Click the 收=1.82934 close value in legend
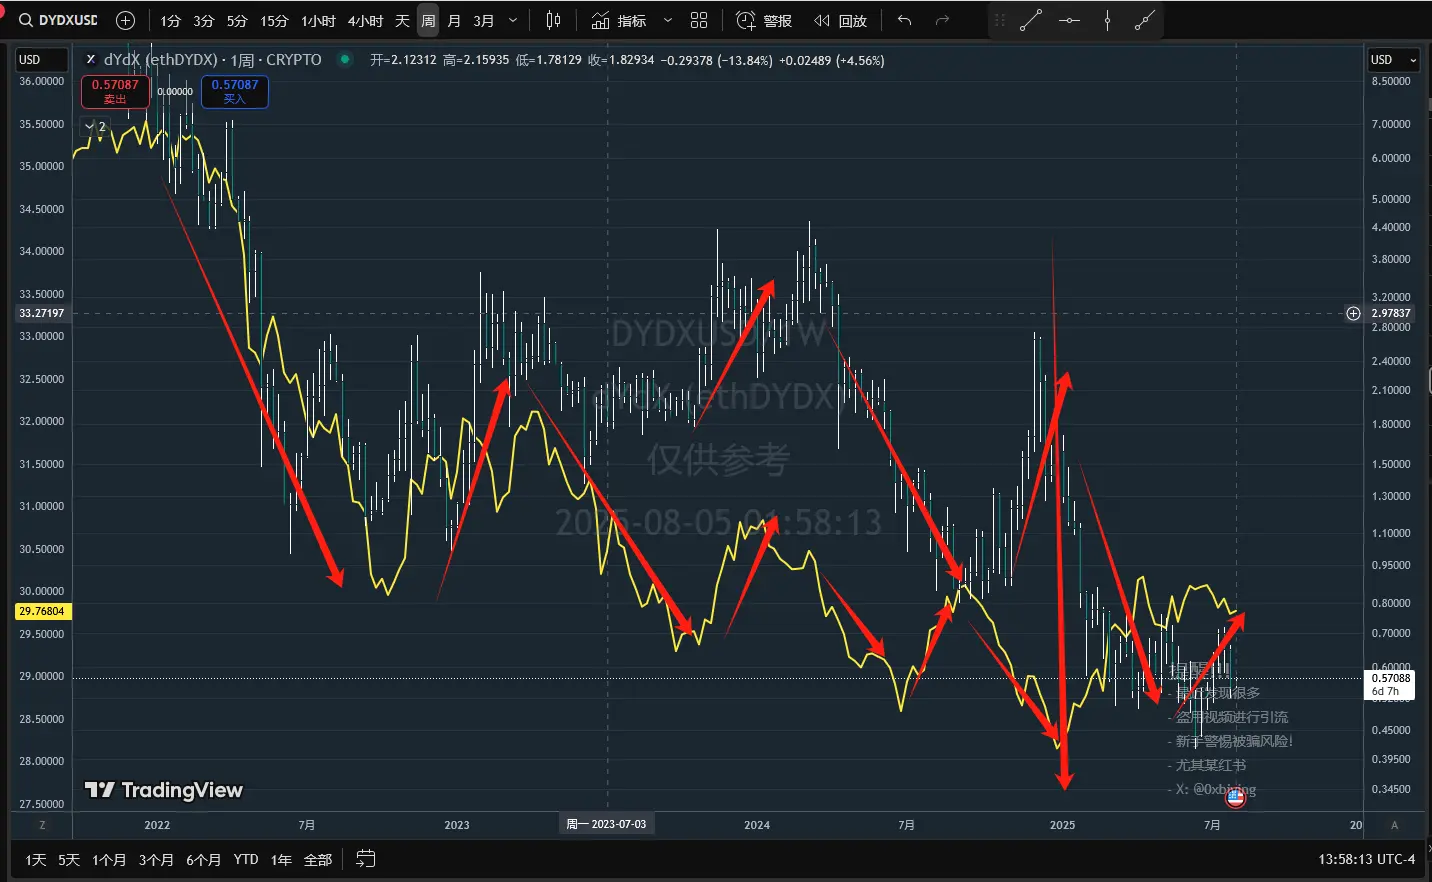Viewport: 1432px width, 882px height. (621, 60)
